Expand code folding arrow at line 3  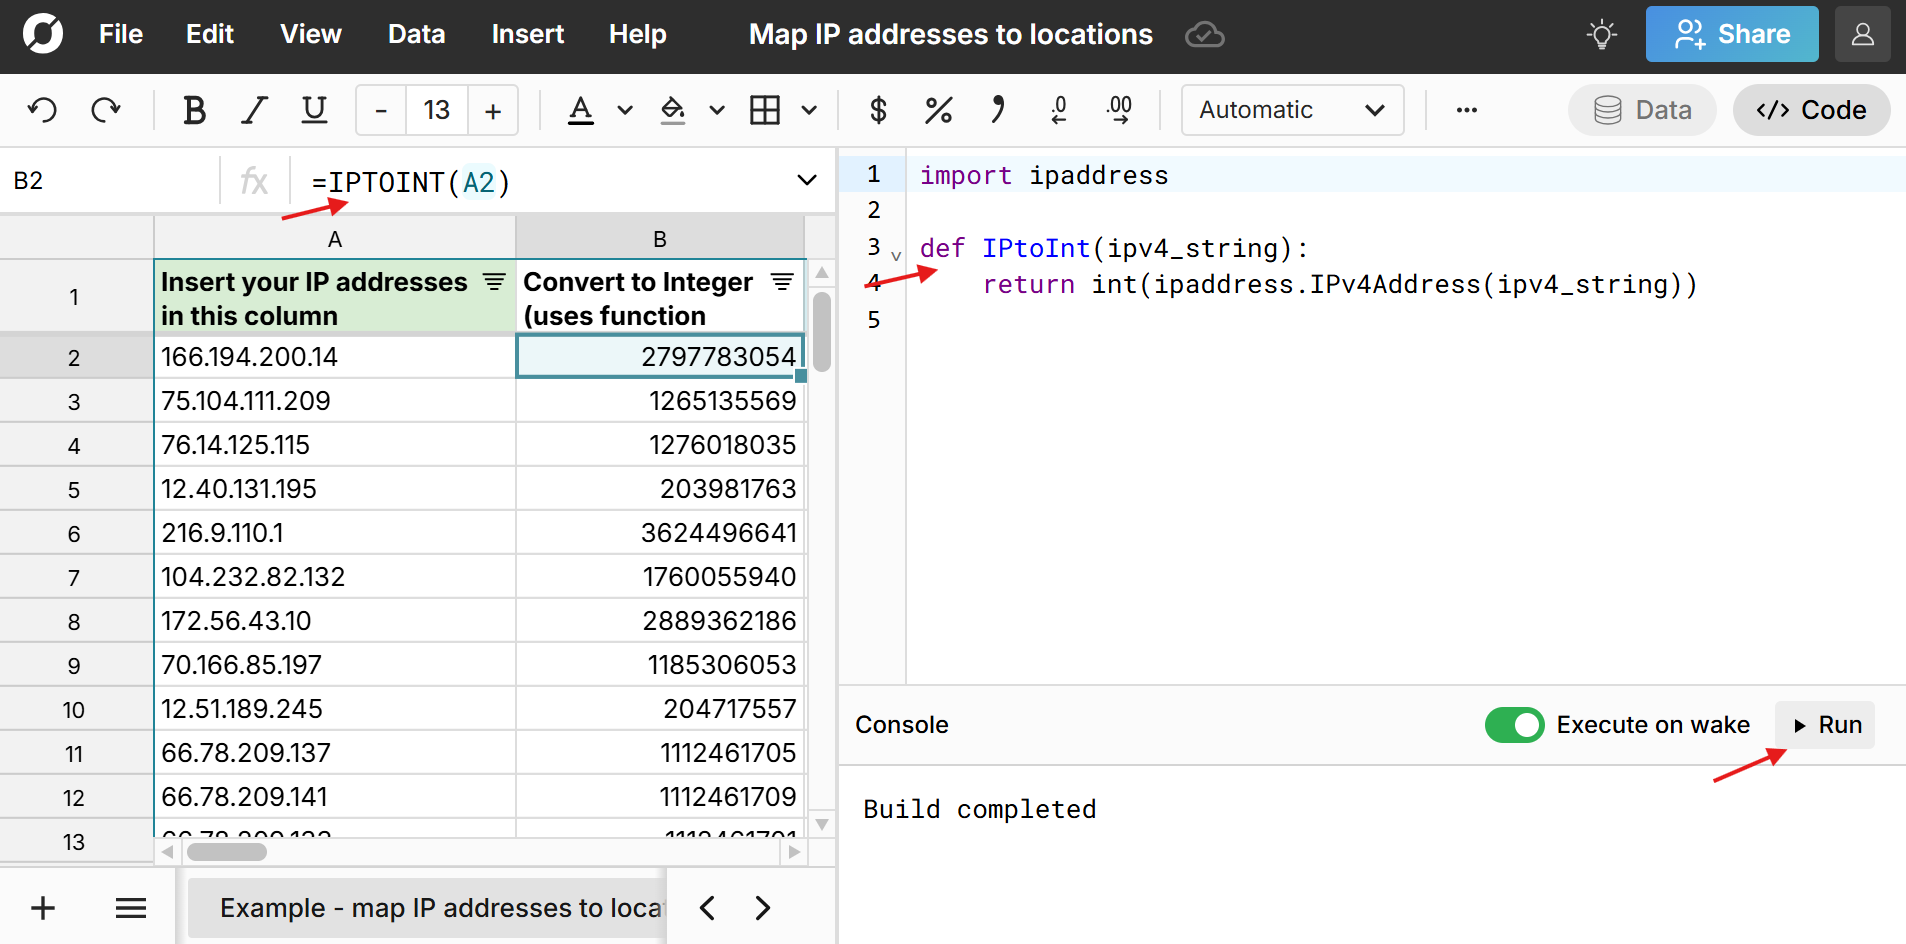pyautogui.click(x=893, y=255)
